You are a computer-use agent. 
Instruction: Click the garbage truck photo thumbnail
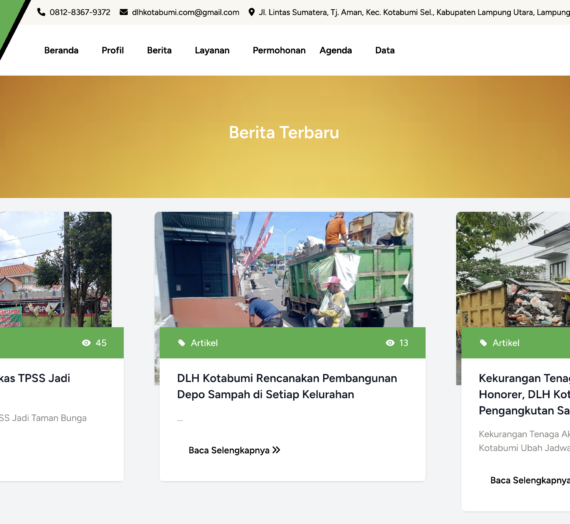[284, 269]
